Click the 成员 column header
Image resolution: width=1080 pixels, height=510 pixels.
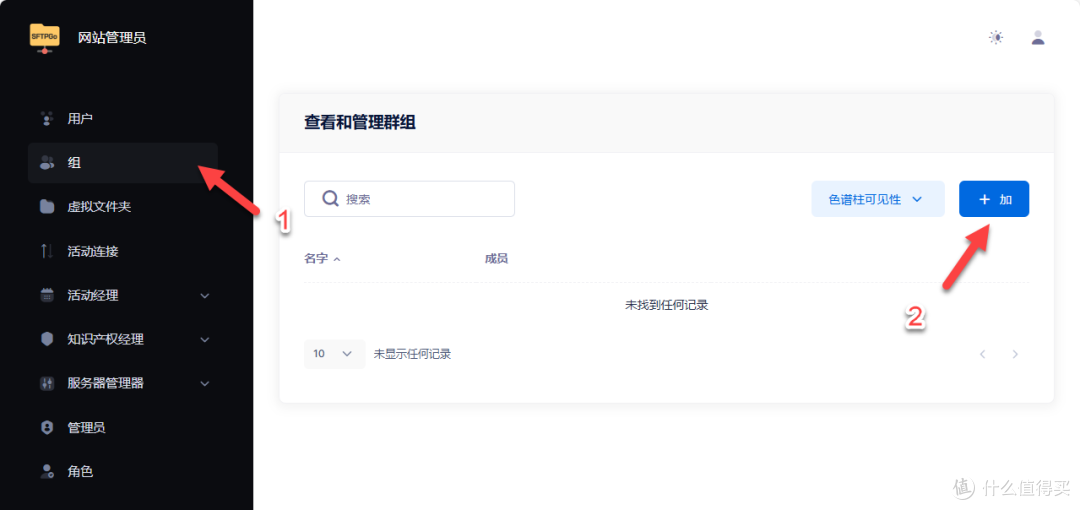(x=496, y=258)
